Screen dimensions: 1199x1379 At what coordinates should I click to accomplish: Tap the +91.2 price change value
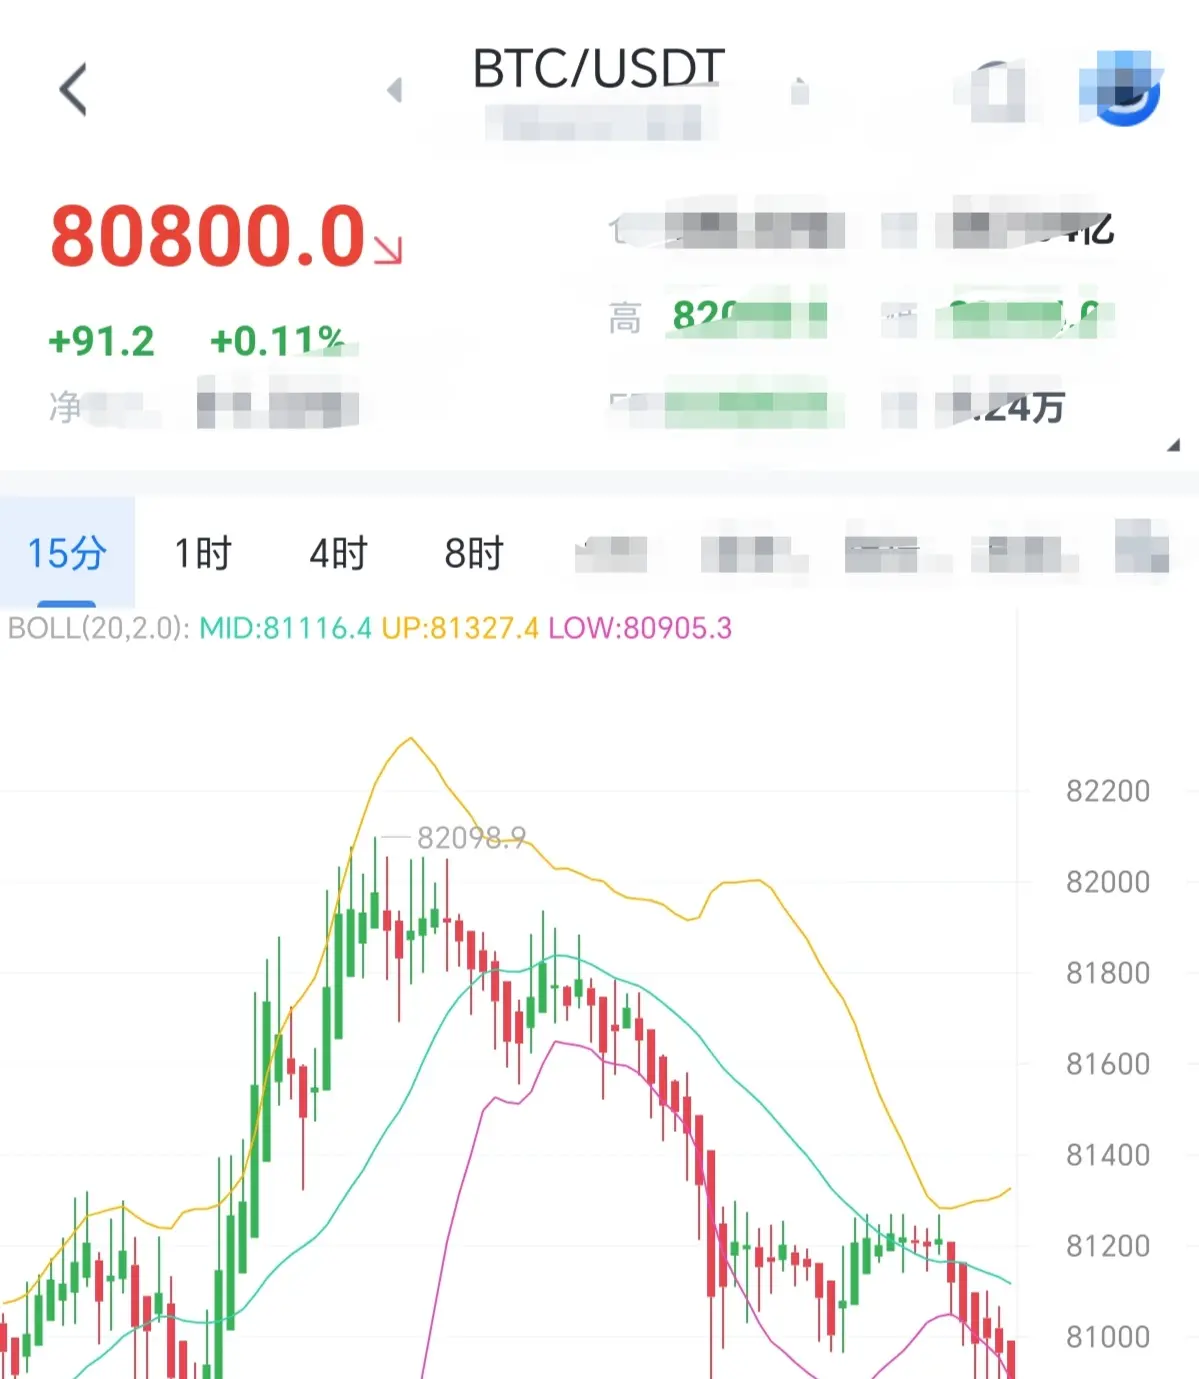click(x=102, y=342)
